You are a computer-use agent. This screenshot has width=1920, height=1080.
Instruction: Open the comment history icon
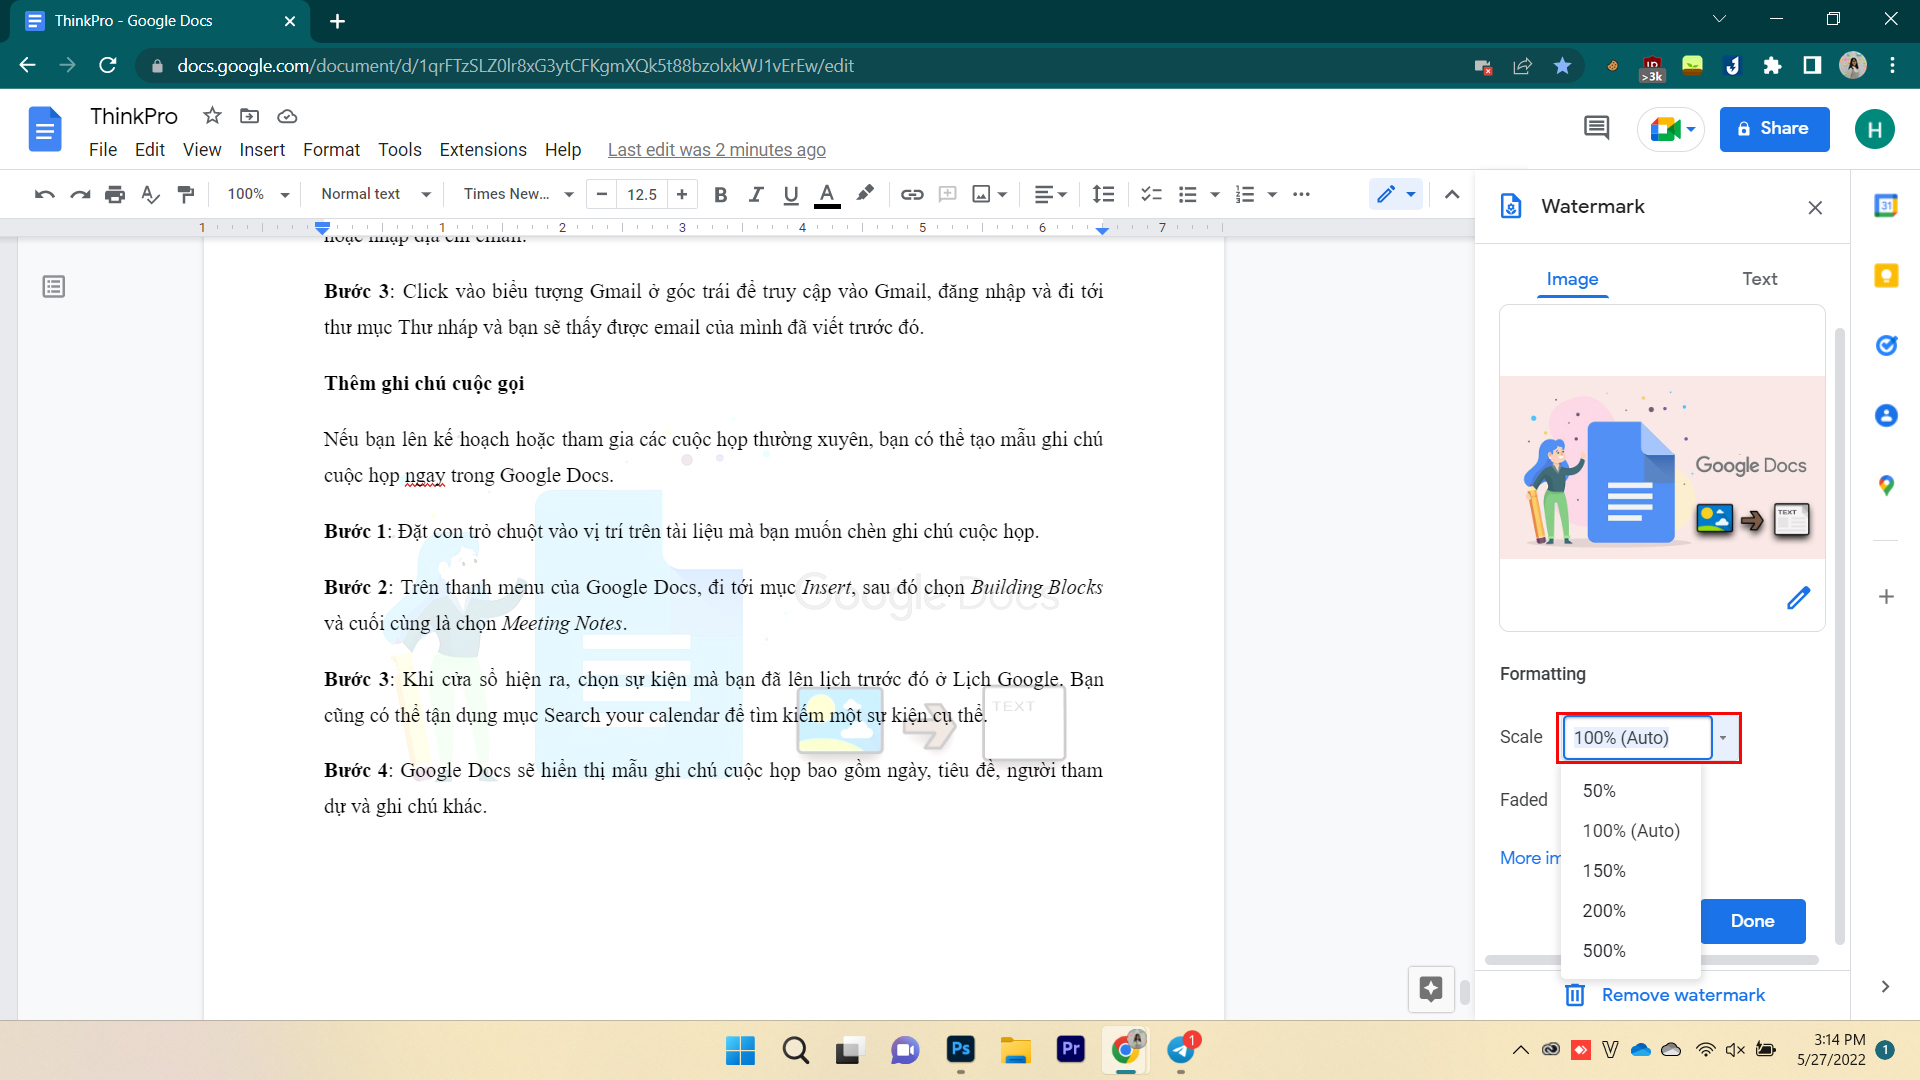click(1597, 128)
